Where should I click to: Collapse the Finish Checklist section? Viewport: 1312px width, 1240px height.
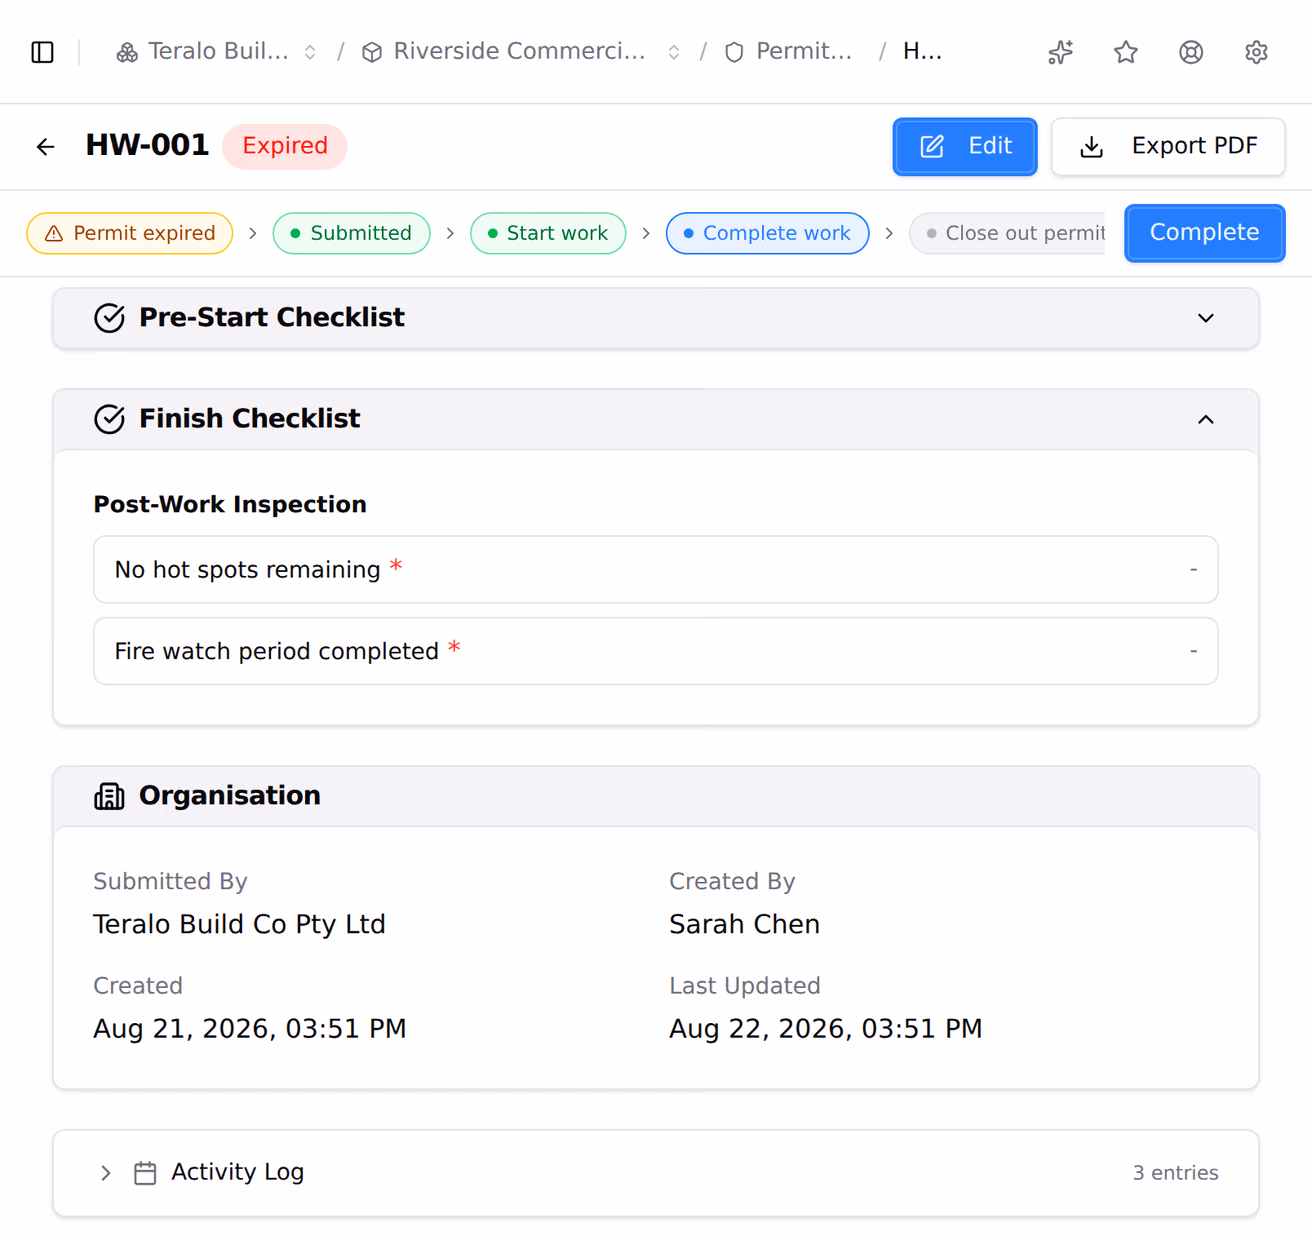[x=1206, y=419]
